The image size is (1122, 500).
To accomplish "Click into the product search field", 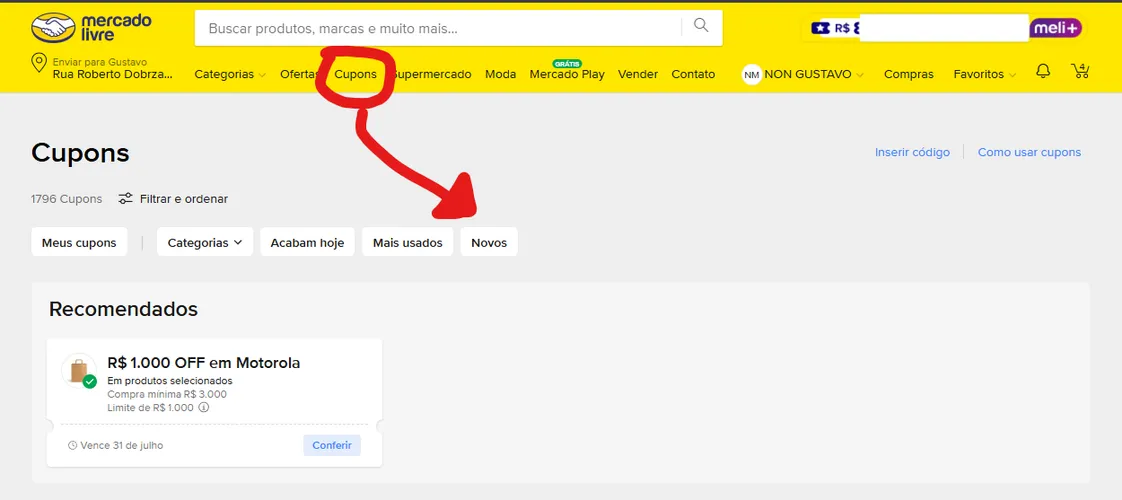I will (x=440, y=29).
